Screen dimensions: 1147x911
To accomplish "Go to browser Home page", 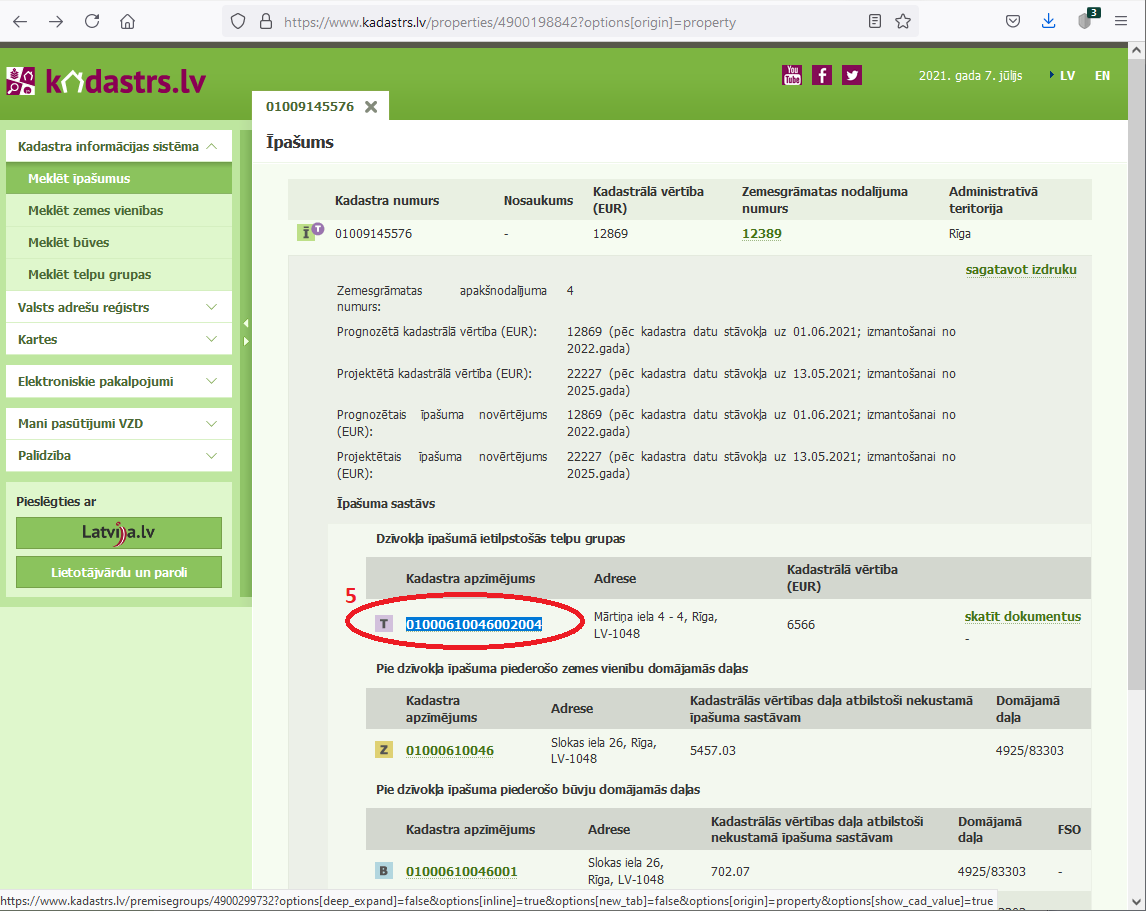I will pyautogui.click(x=127, y=21).
